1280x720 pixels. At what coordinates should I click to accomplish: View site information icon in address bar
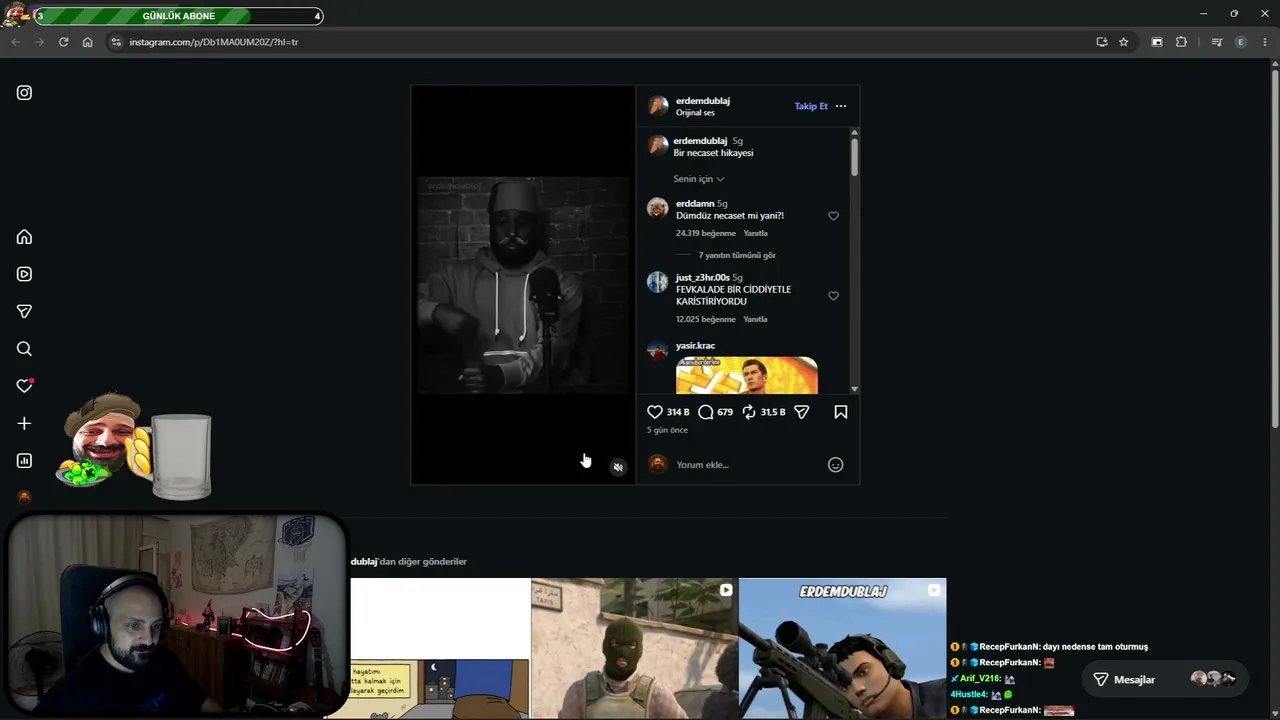point(116,42)
